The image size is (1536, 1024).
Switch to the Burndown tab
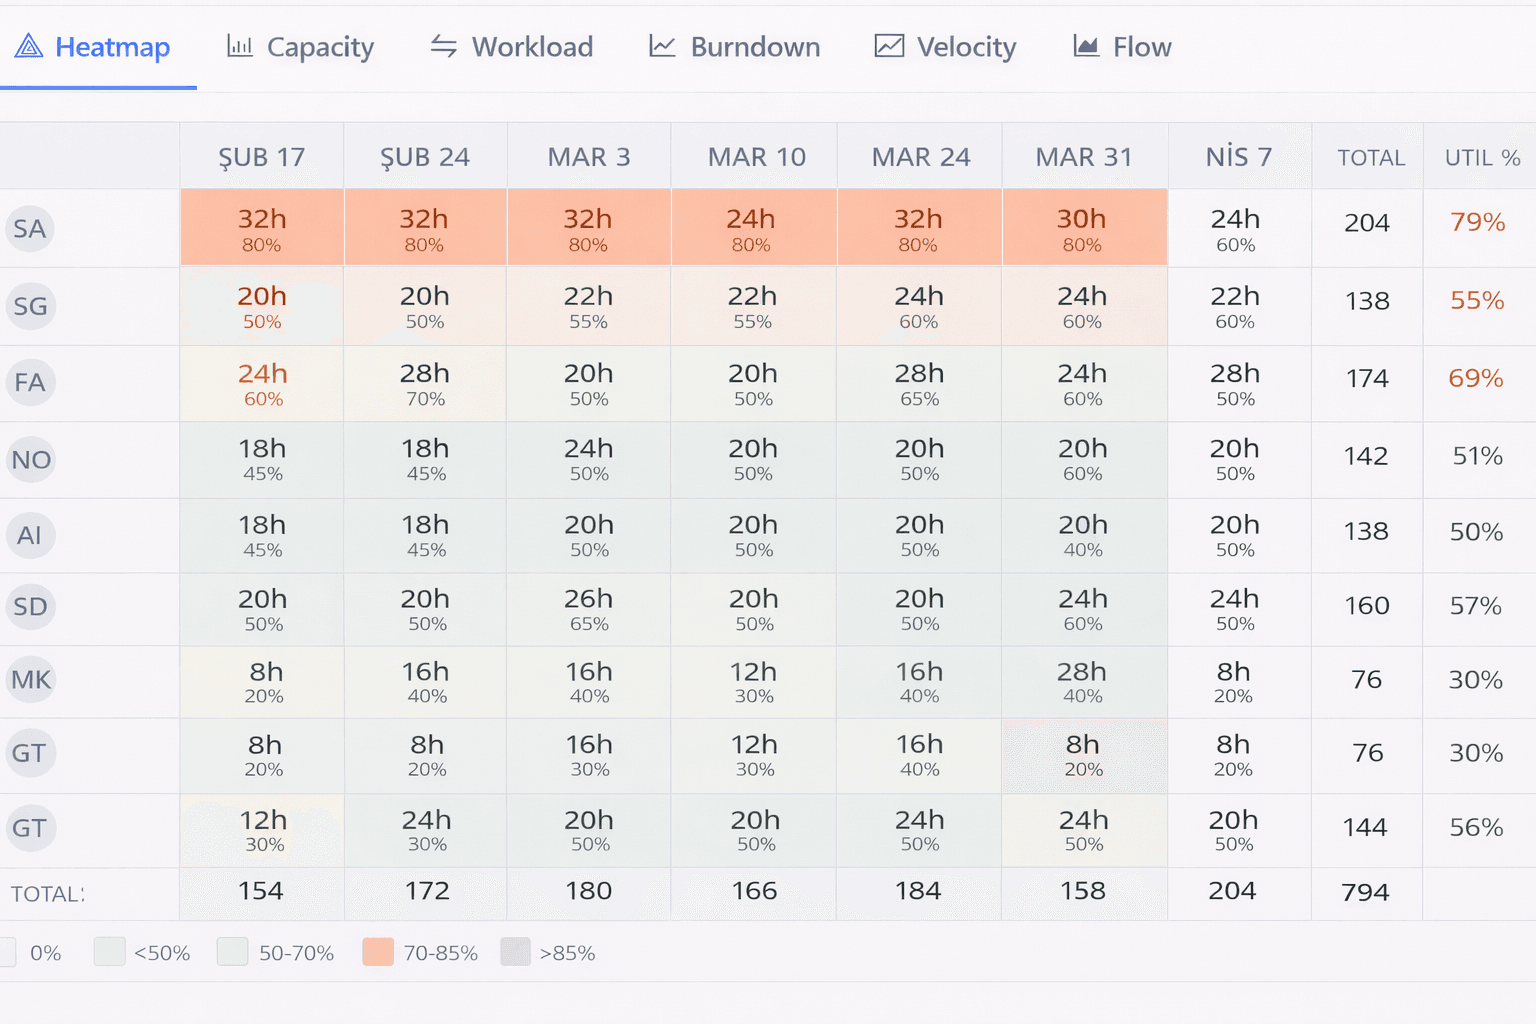735,47
